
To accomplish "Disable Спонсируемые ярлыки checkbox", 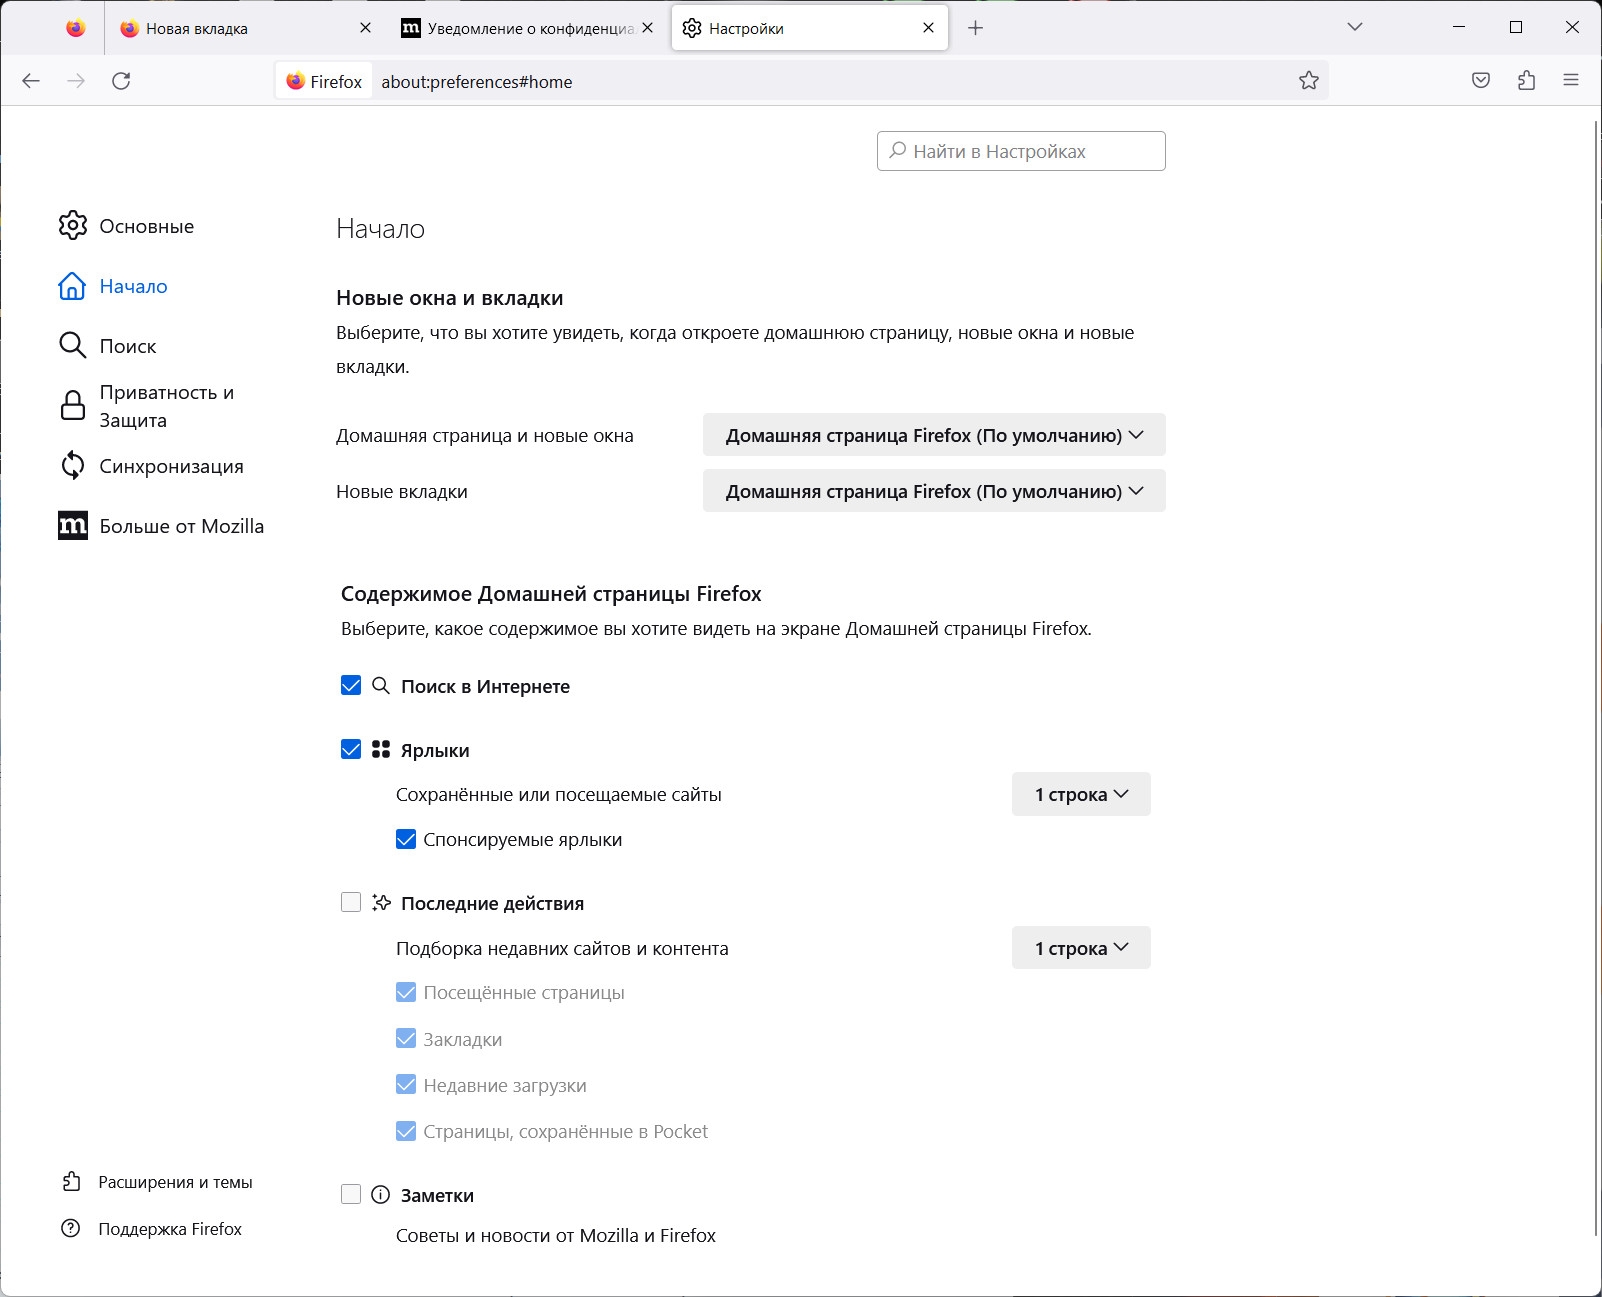I will pos(406,840).
